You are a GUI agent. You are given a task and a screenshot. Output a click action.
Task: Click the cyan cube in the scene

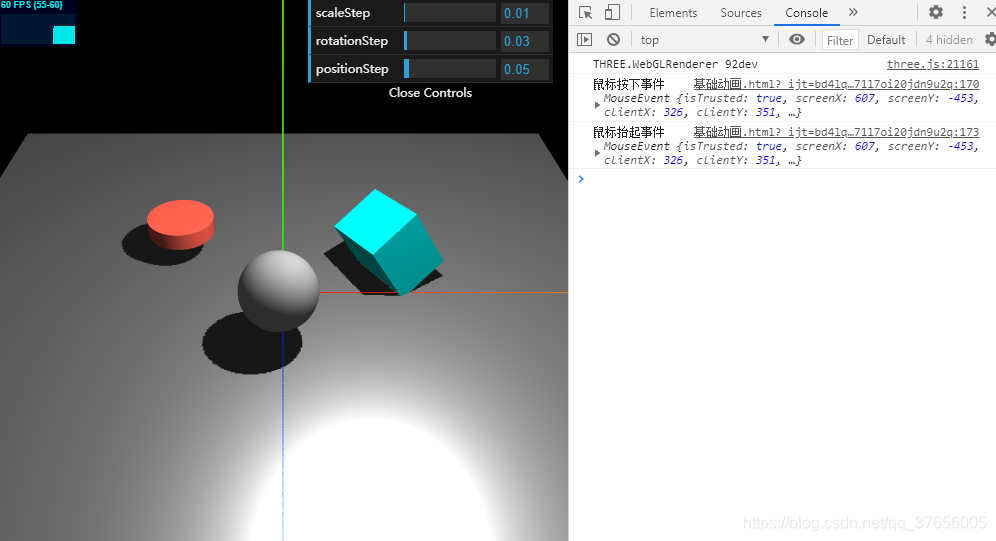[x=389, y=242]
